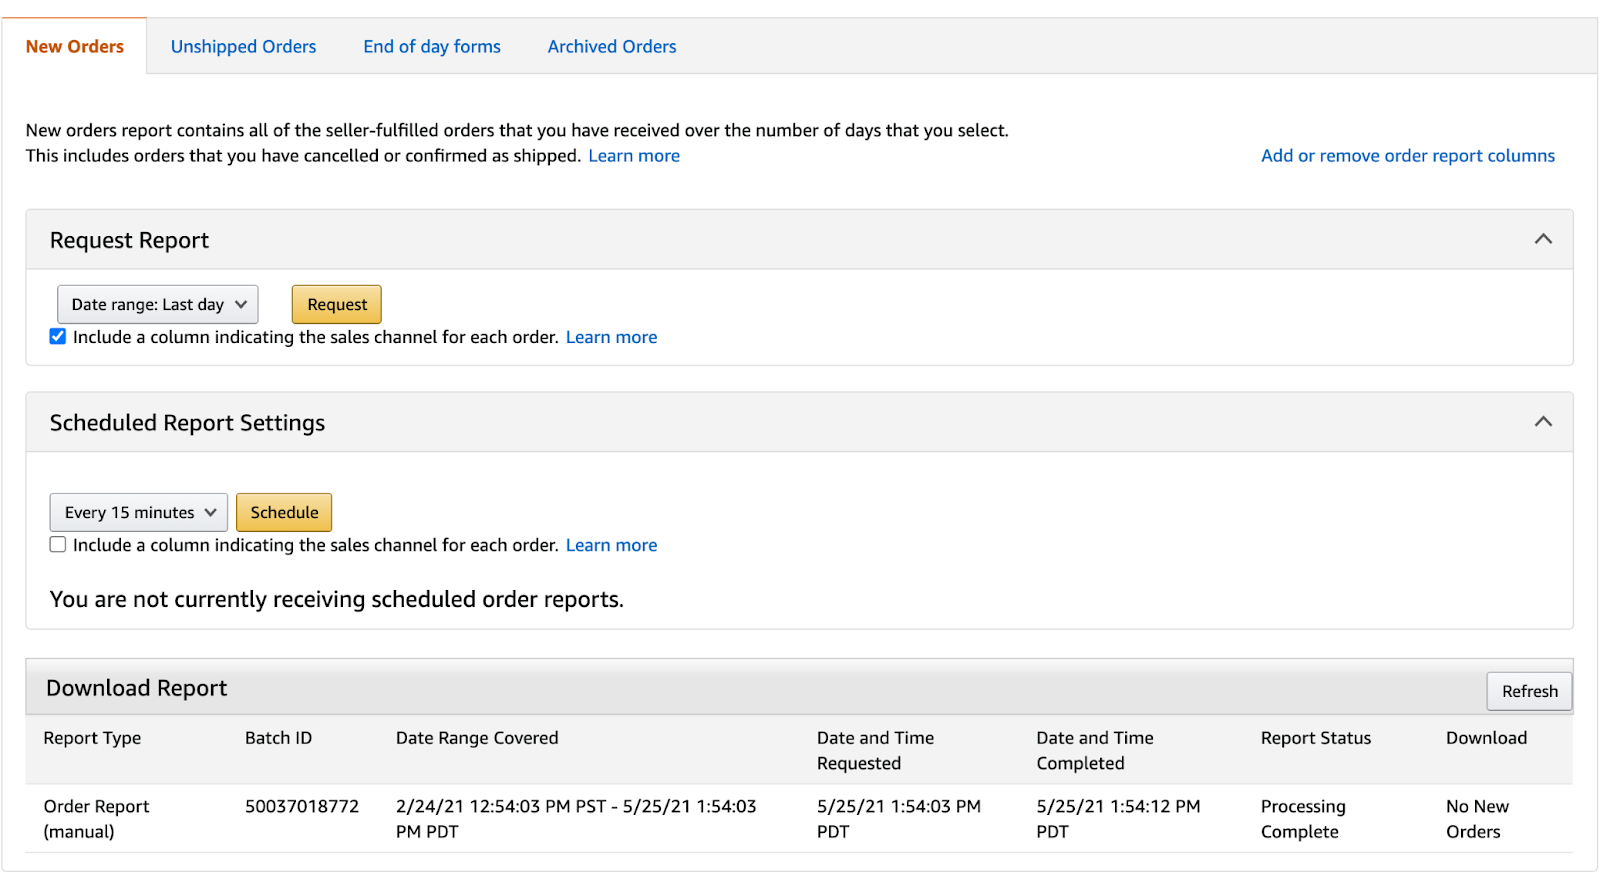This screenshot has width=1600, height=872.
Task: Click the Request Report section header
Action: coord(130,240)
